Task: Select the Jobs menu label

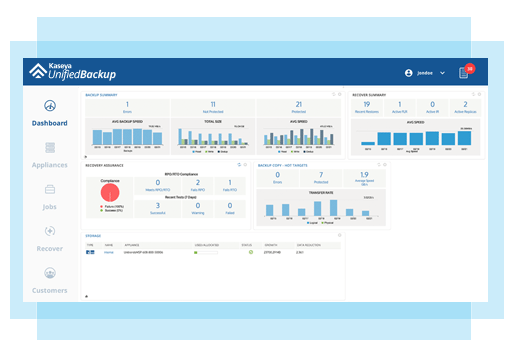Action: tap(50, 207)
